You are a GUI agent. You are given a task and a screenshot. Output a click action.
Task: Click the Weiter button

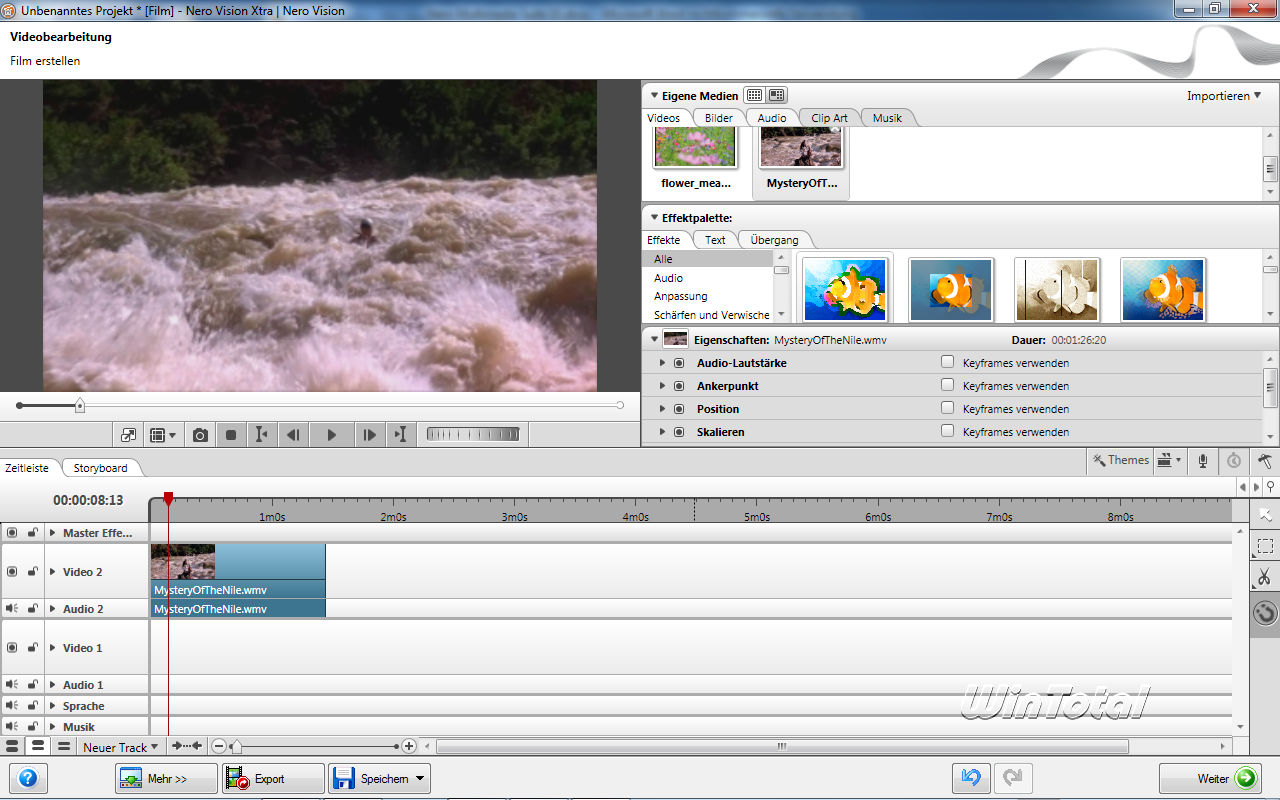[x=1210, y=778]
